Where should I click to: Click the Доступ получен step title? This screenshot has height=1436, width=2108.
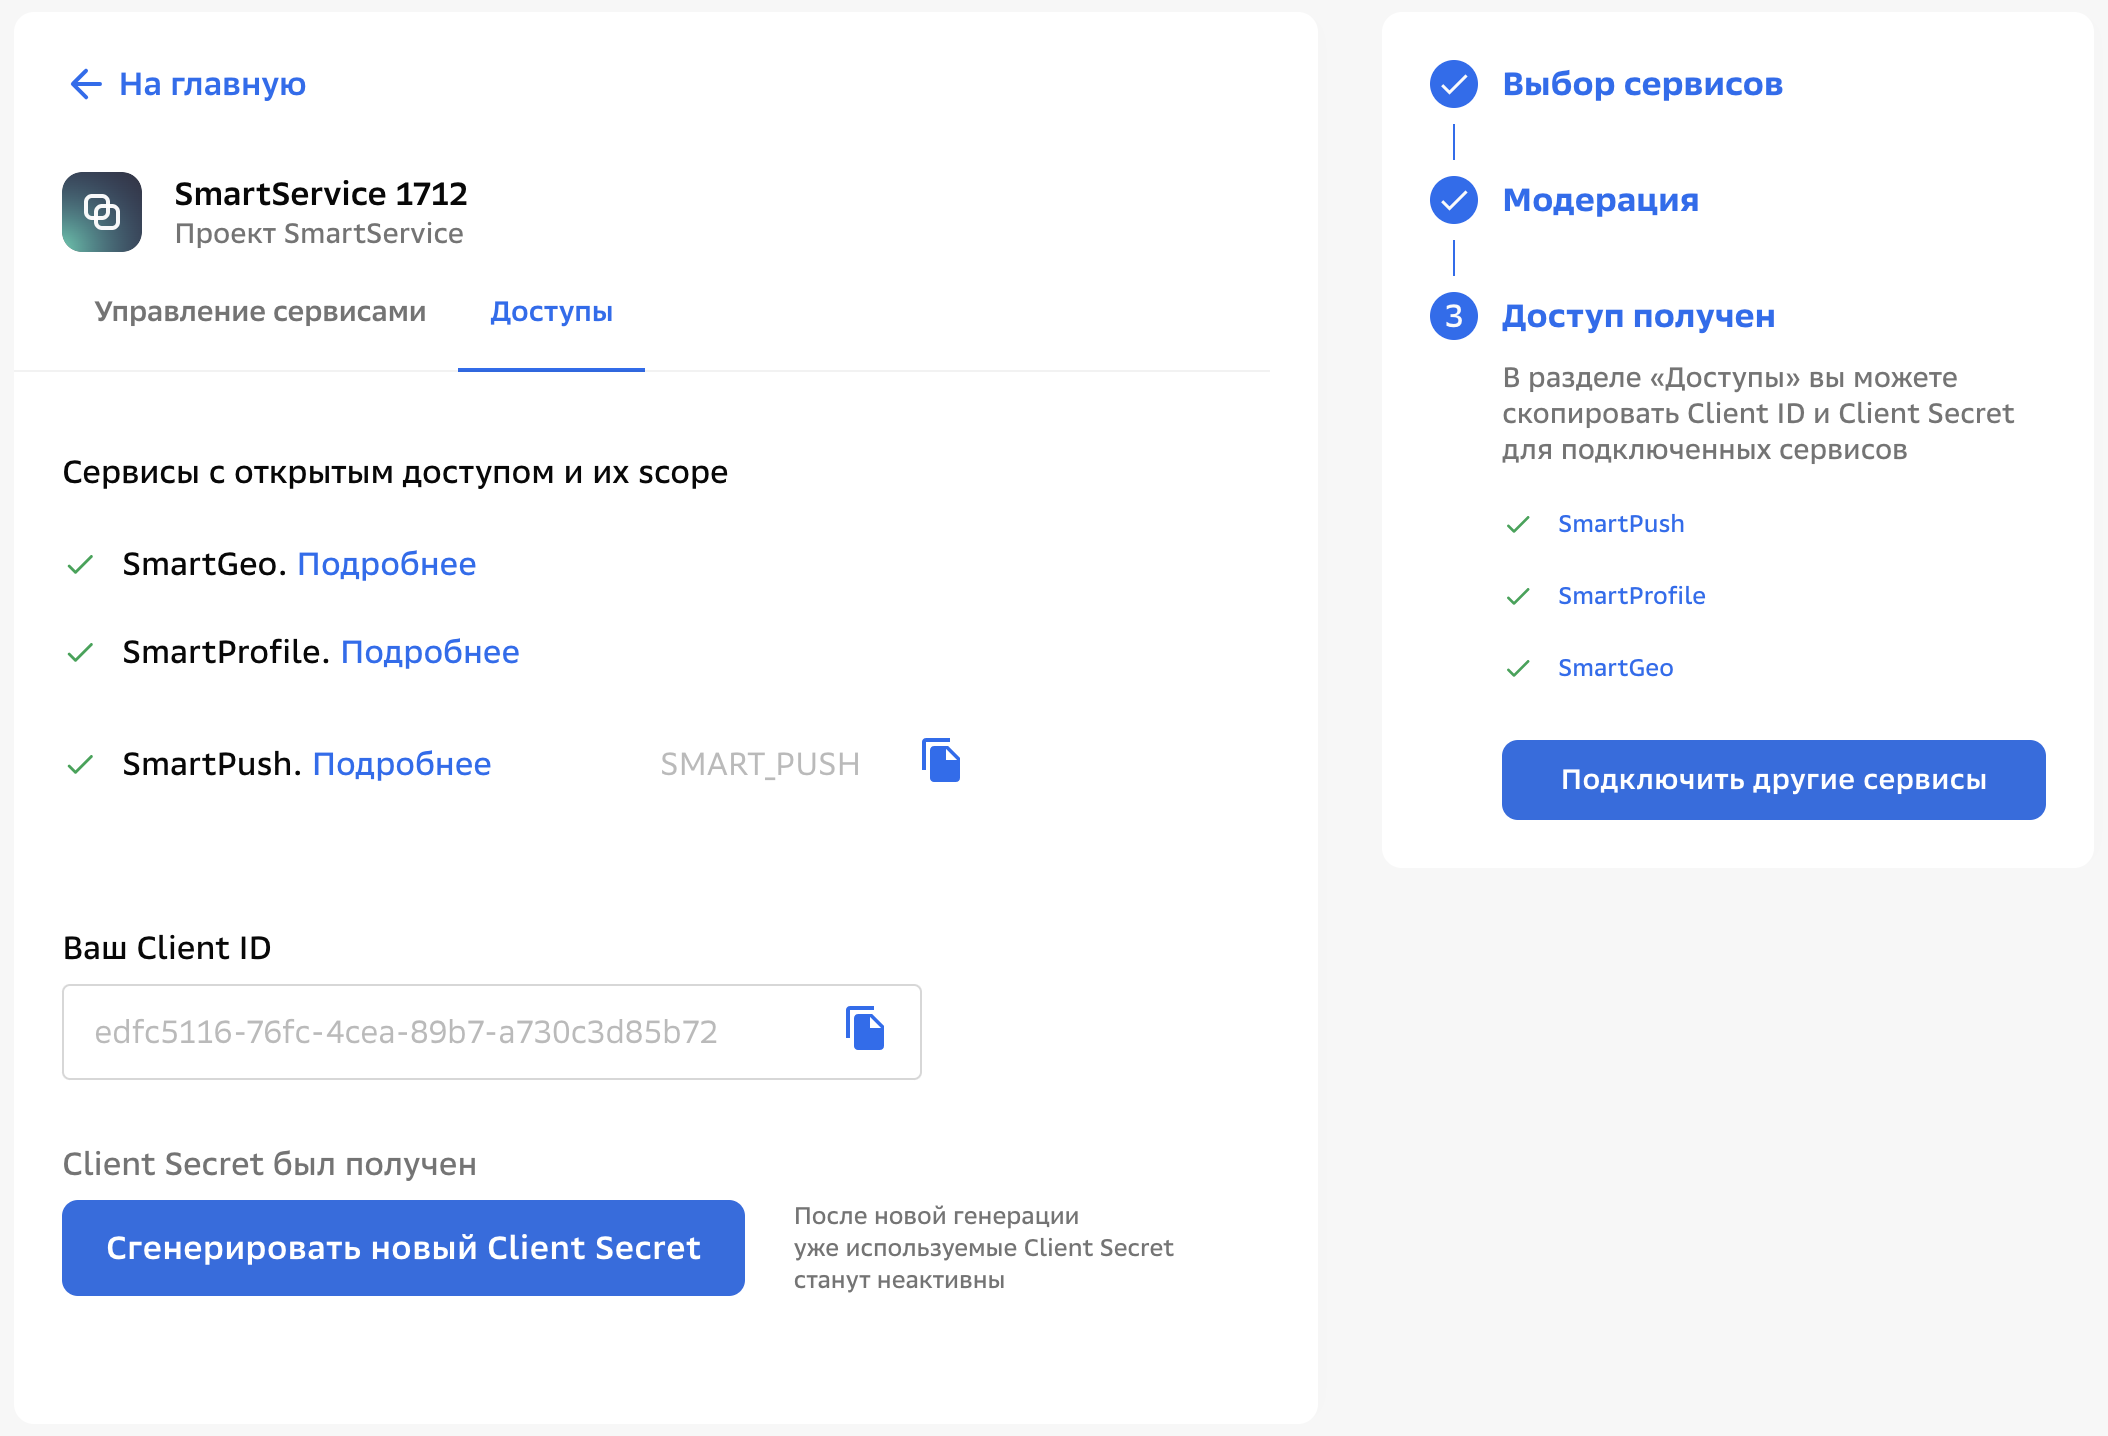point(1638,316)
